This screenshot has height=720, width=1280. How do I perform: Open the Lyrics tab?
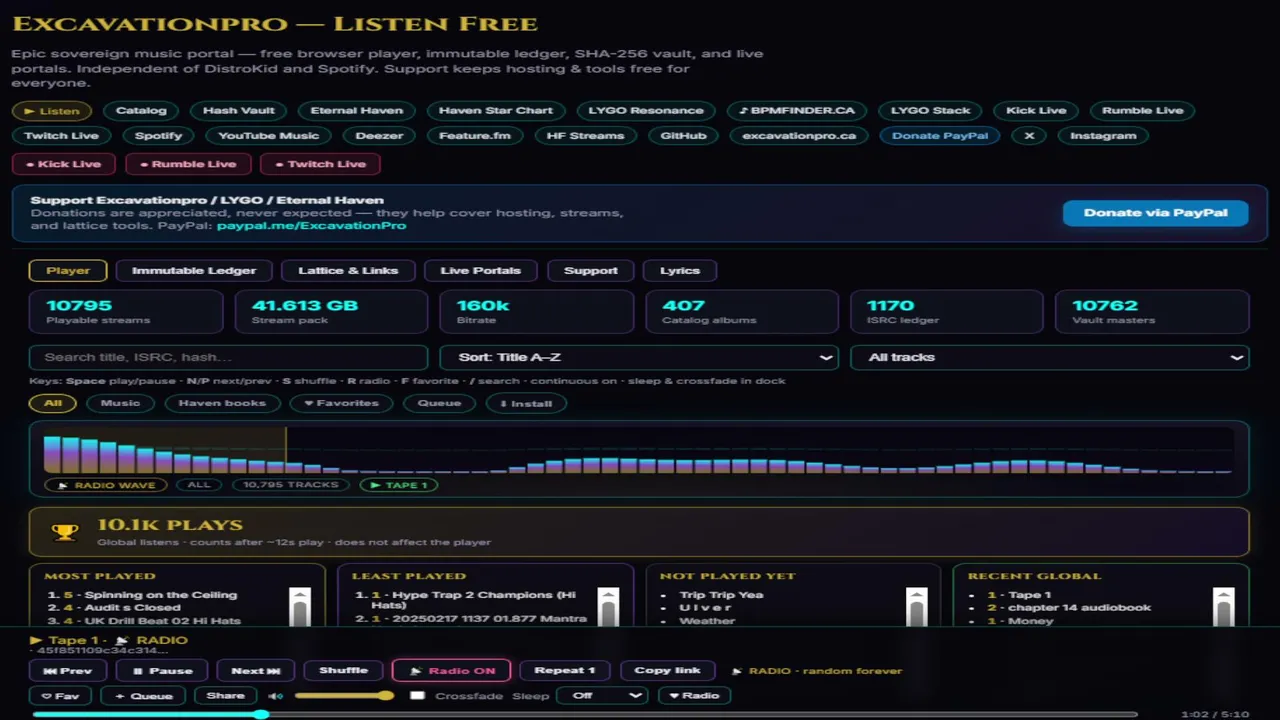pos(680,271)
